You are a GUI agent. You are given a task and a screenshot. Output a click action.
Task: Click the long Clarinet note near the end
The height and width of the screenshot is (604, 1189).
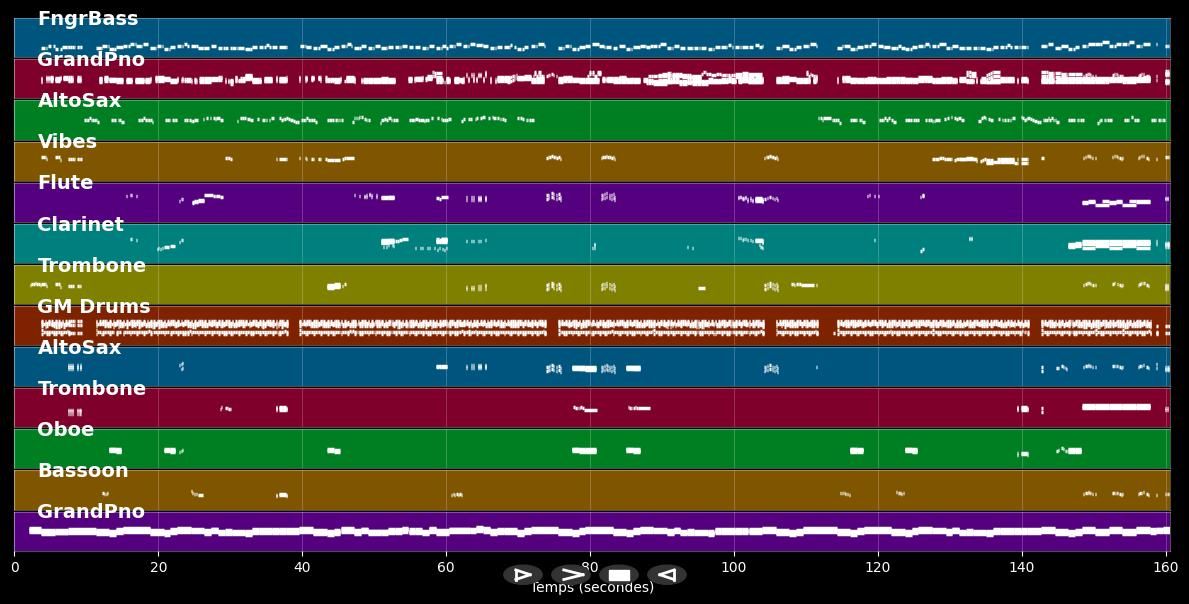(x=1115, y=244)
